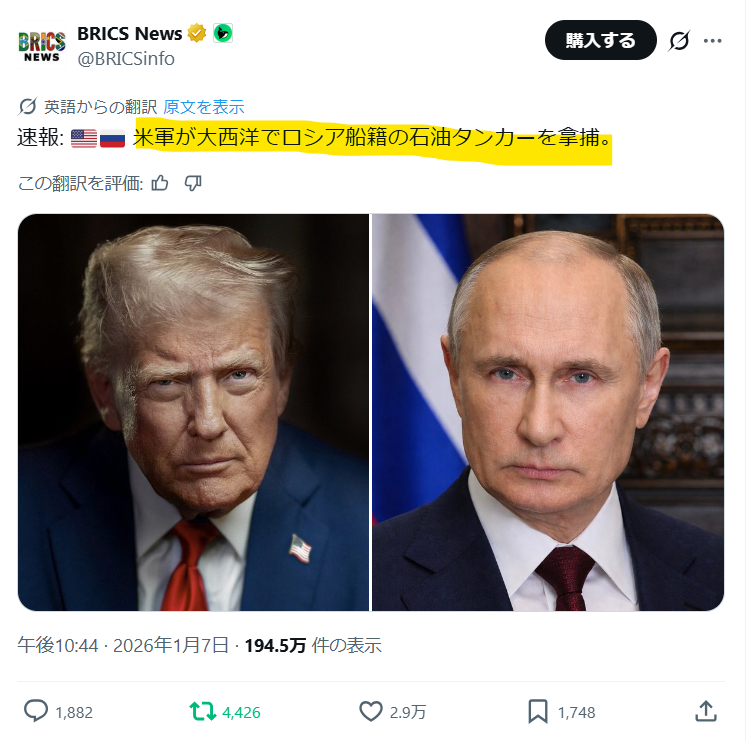
Task: Like the post with the heart icon
Action: pos(371,711)
